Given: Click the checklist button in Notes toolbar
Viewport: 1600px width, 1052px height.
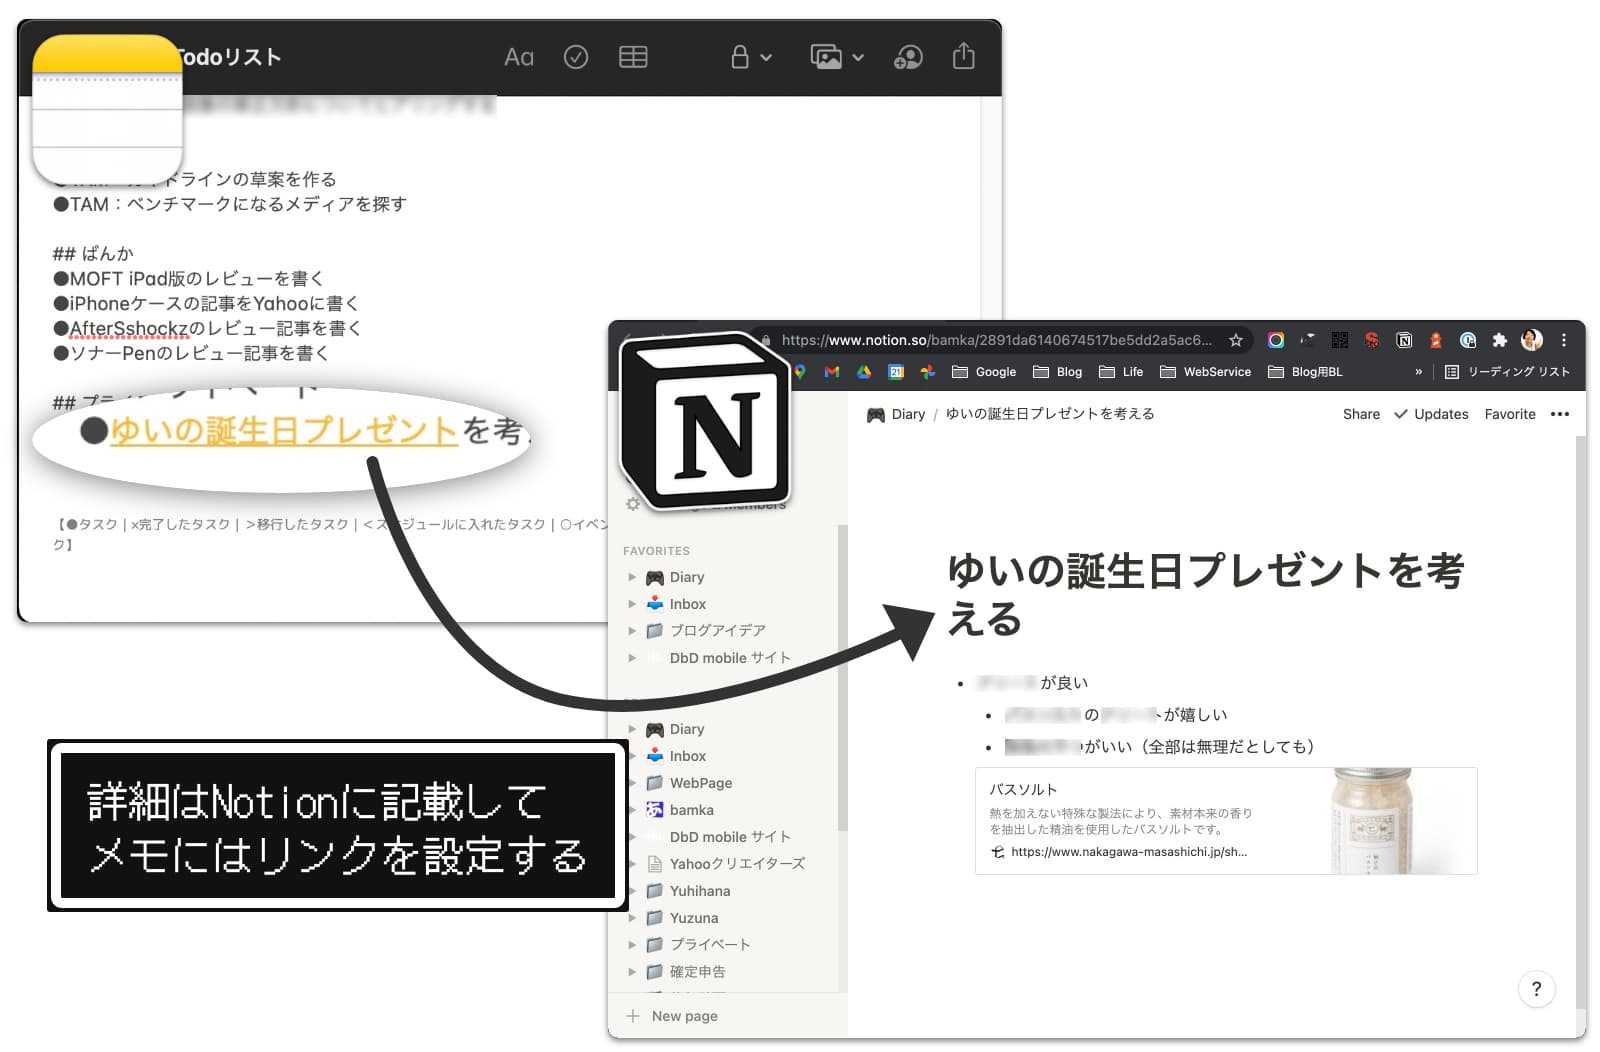Looking at the screenshot, I should [576, 58].
